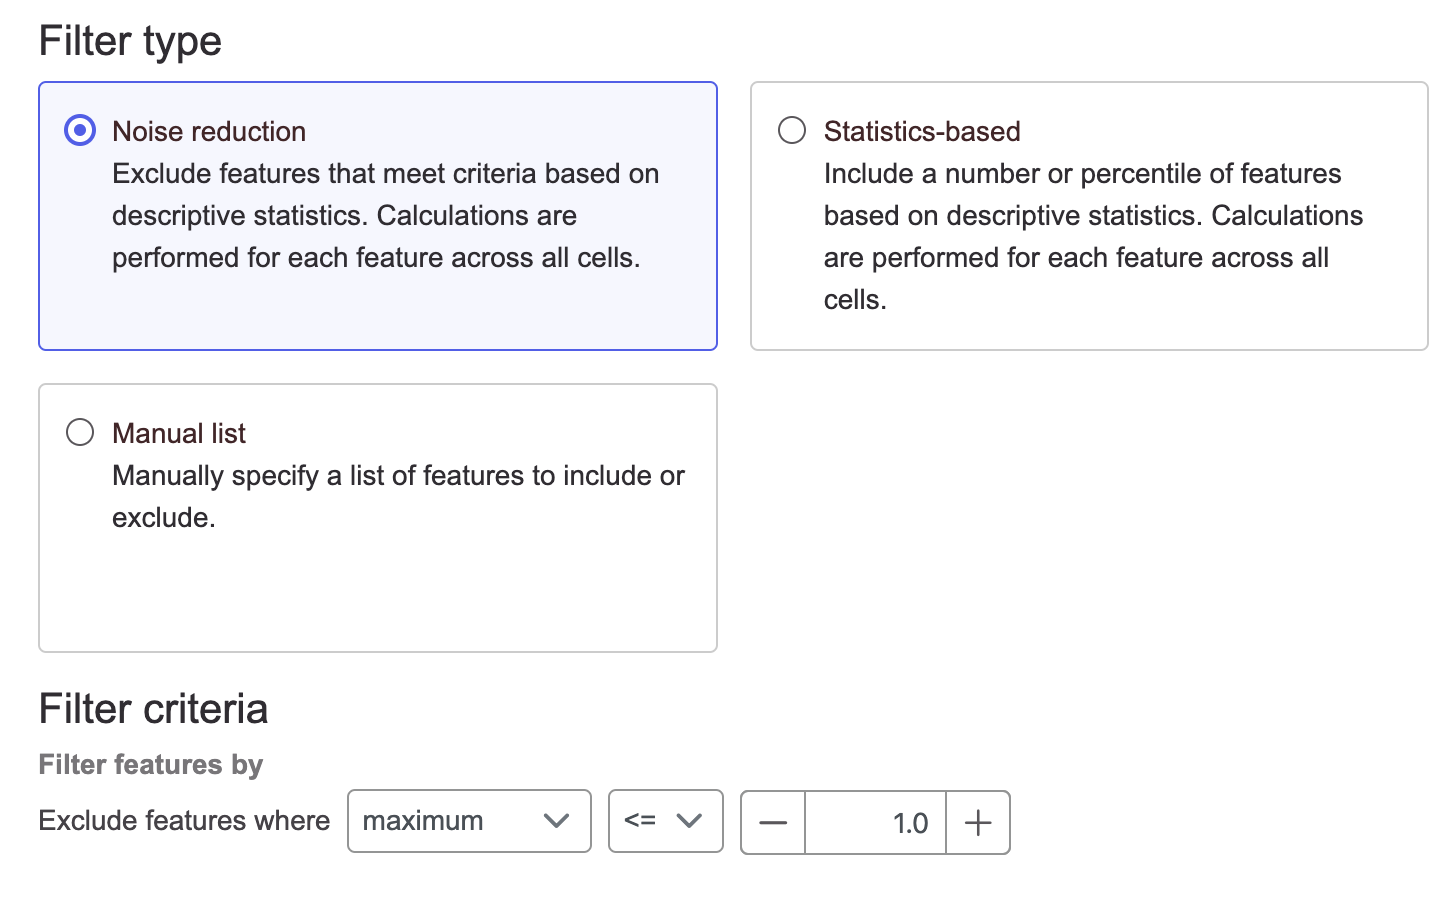Select the Statistics-based radio button
Screen dimensions: 1452x918
[x=792, y=131]
